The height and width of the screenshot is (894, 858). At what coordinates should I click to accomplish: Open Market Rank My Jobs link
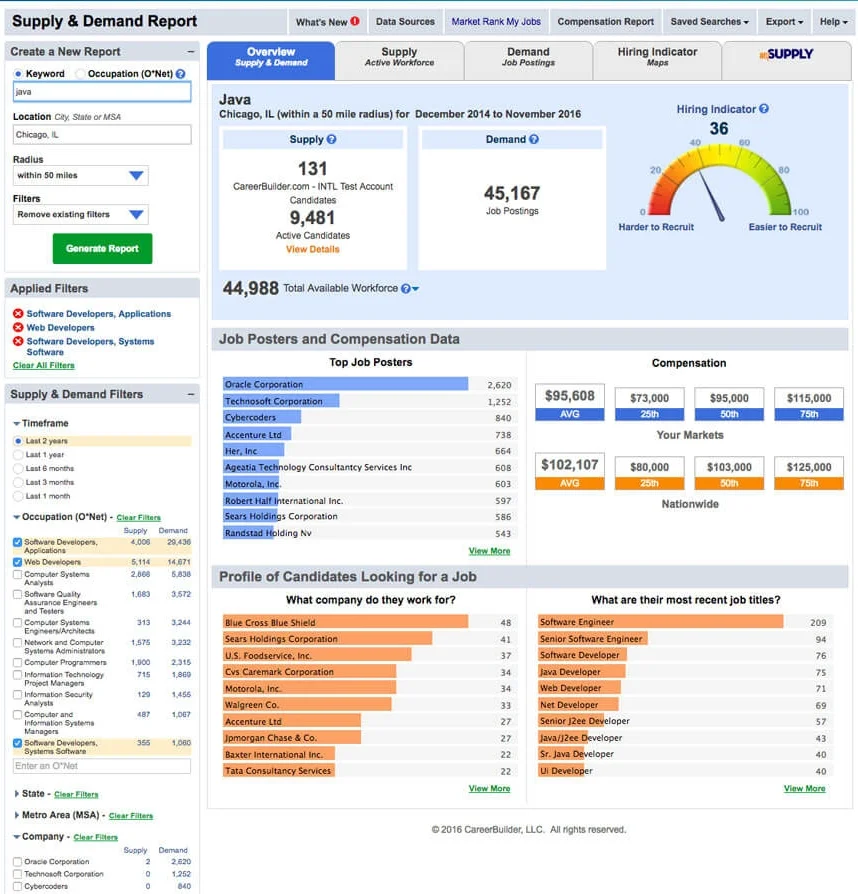pos(496,22)
